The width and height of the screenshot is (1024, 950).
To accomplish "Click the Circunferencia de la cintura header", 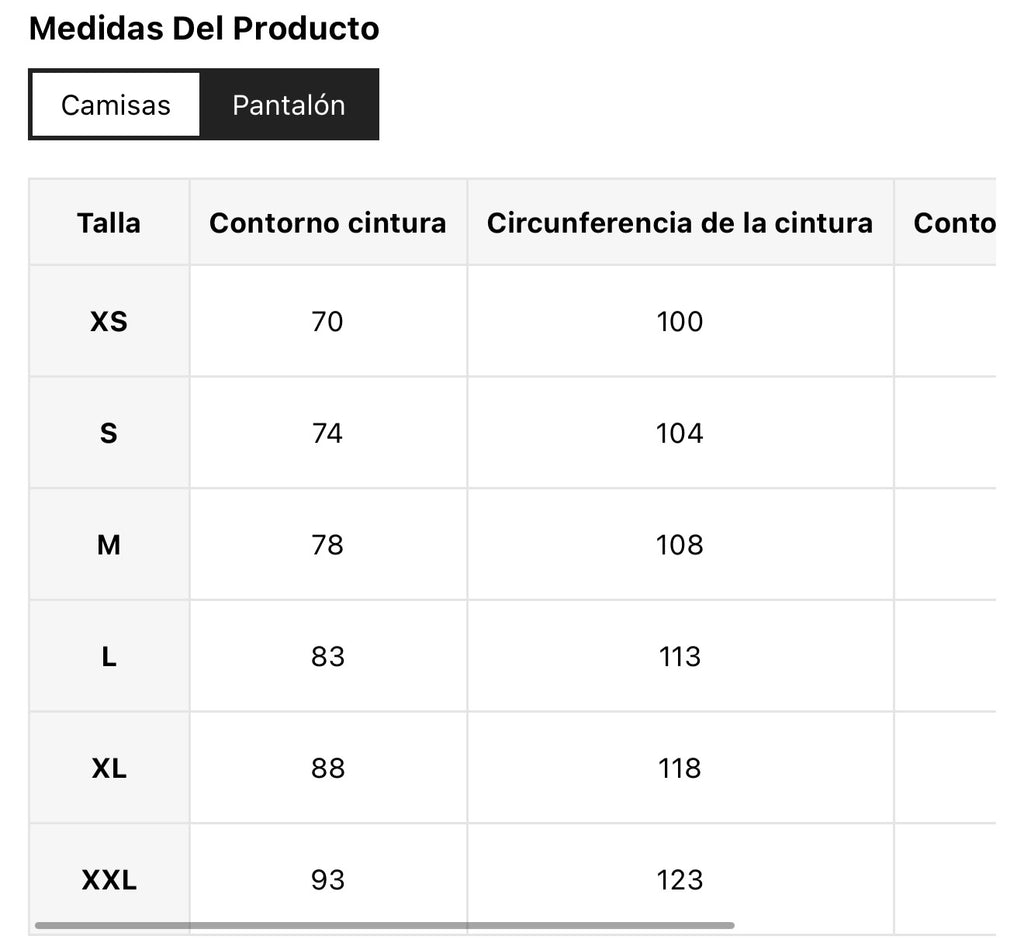I will click(x=680, y=223).
